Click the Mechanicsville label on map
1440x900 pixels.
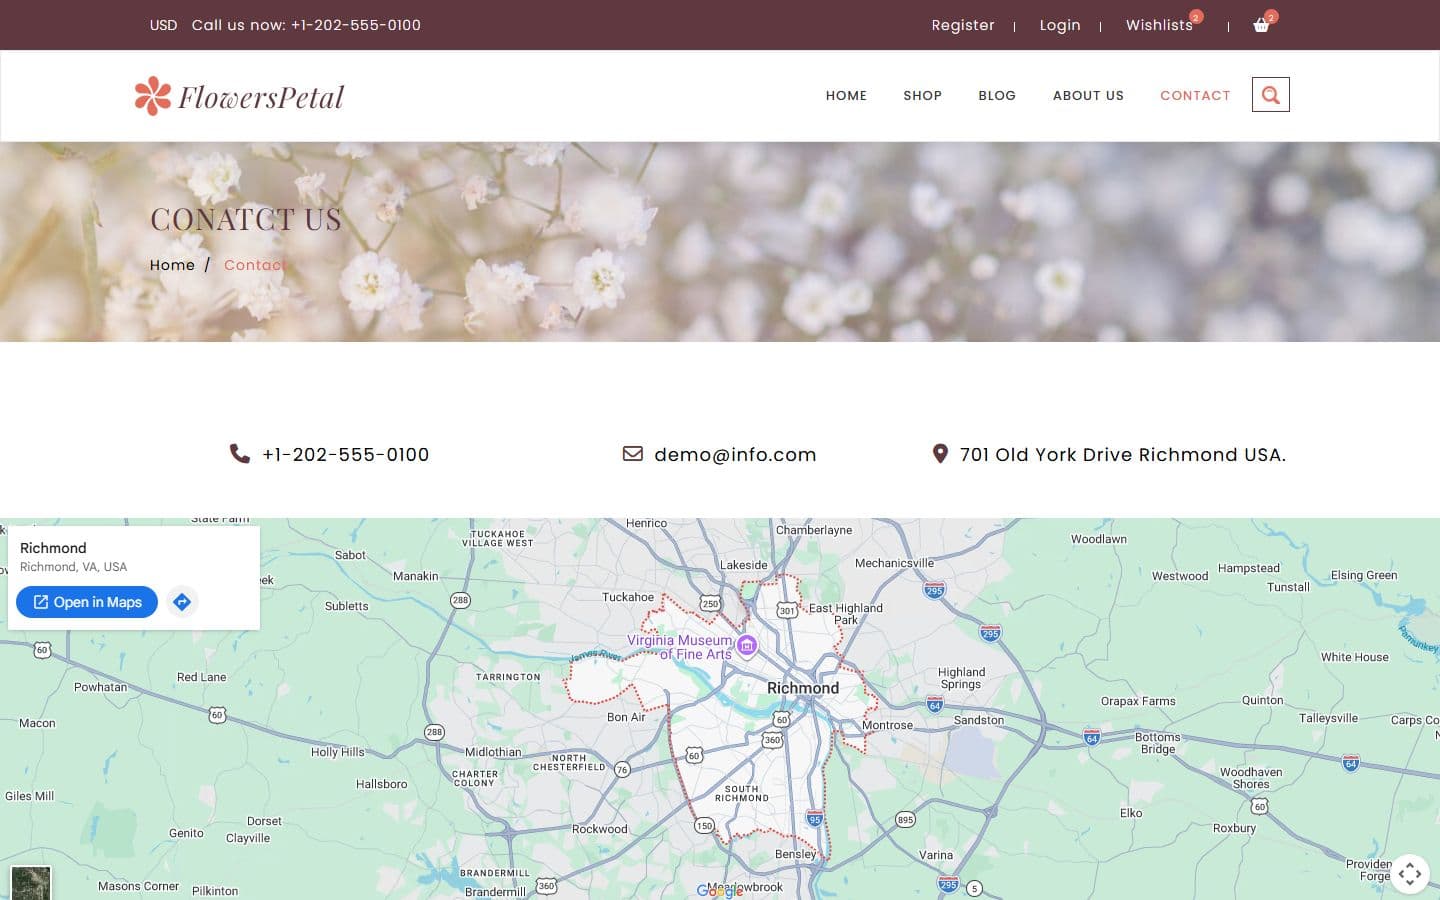tap(894, 563)
